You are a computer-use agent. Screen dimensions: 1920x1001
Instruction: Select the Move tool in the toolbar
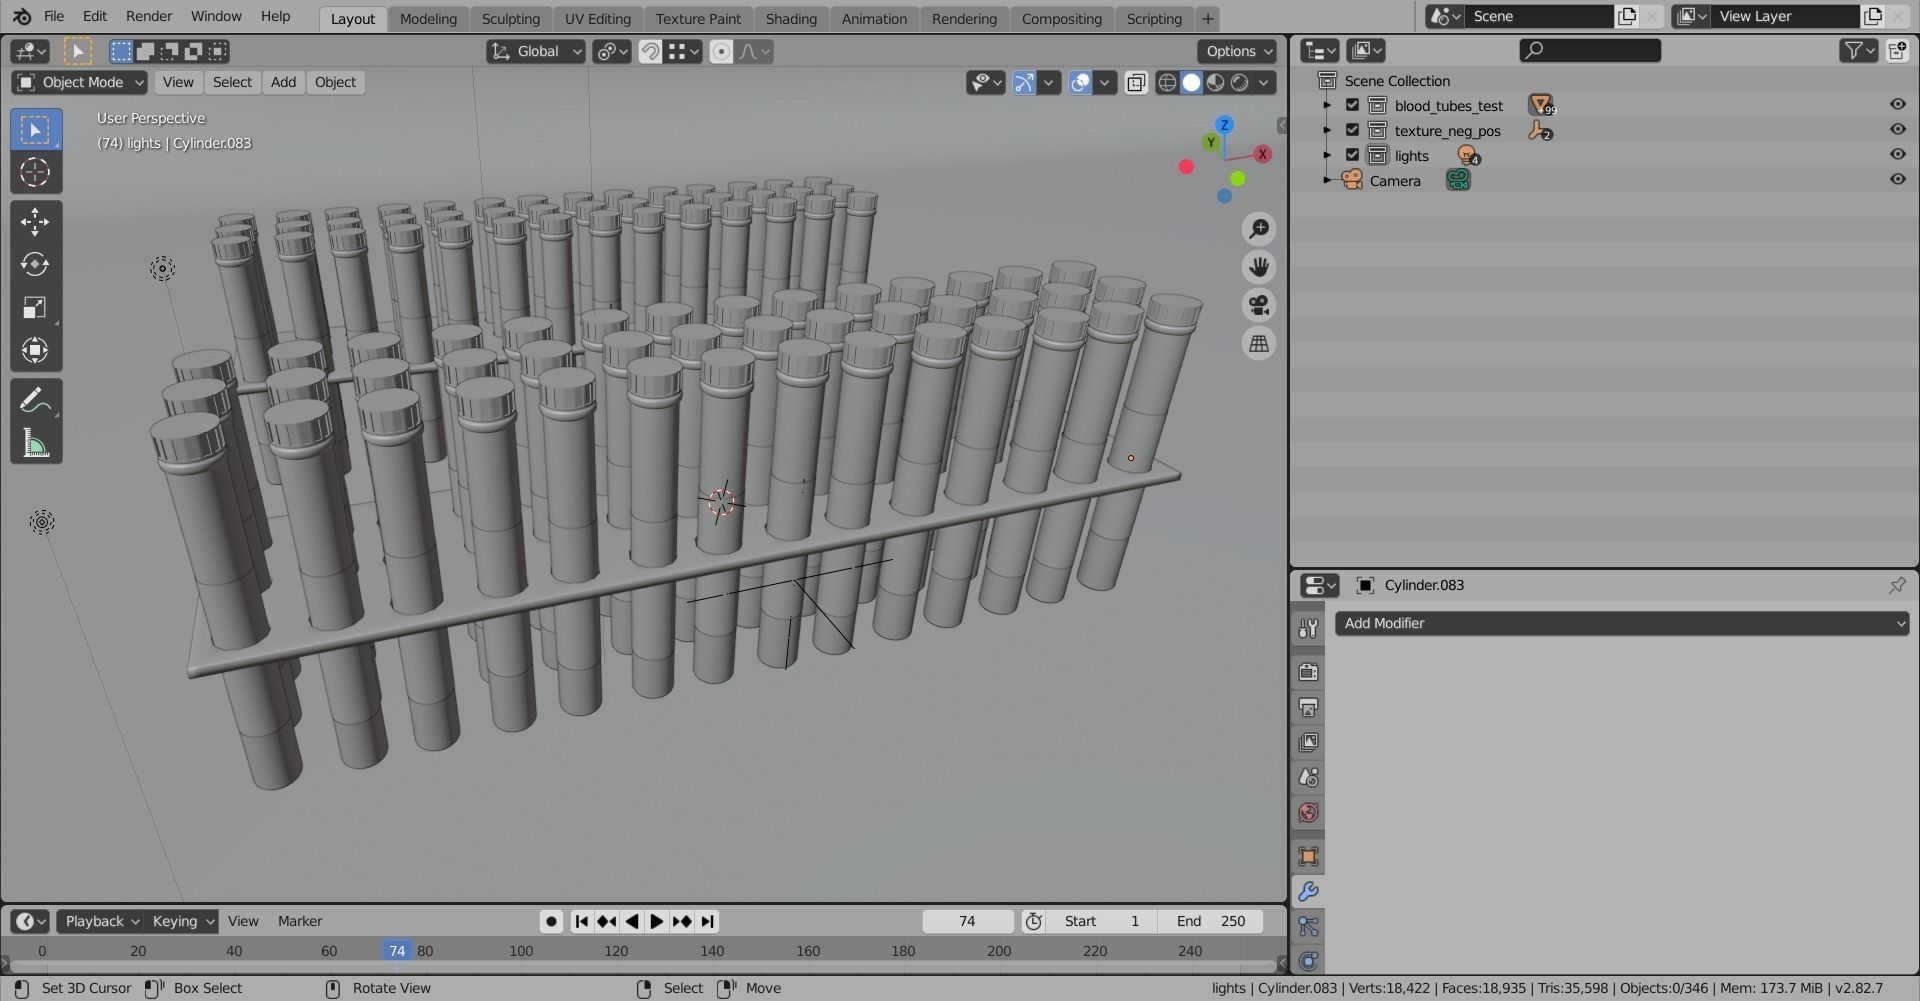point(36,221)
